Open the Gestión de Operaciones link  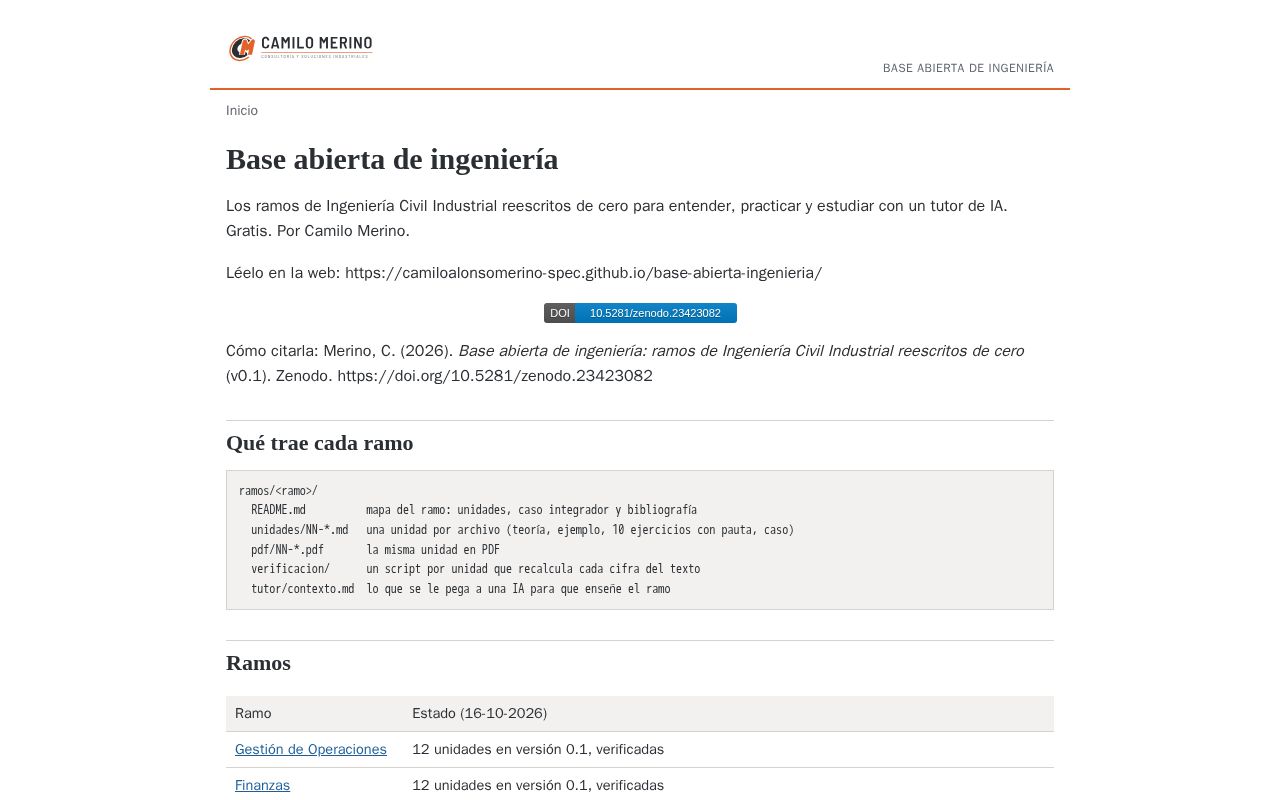tap(311, 749)
